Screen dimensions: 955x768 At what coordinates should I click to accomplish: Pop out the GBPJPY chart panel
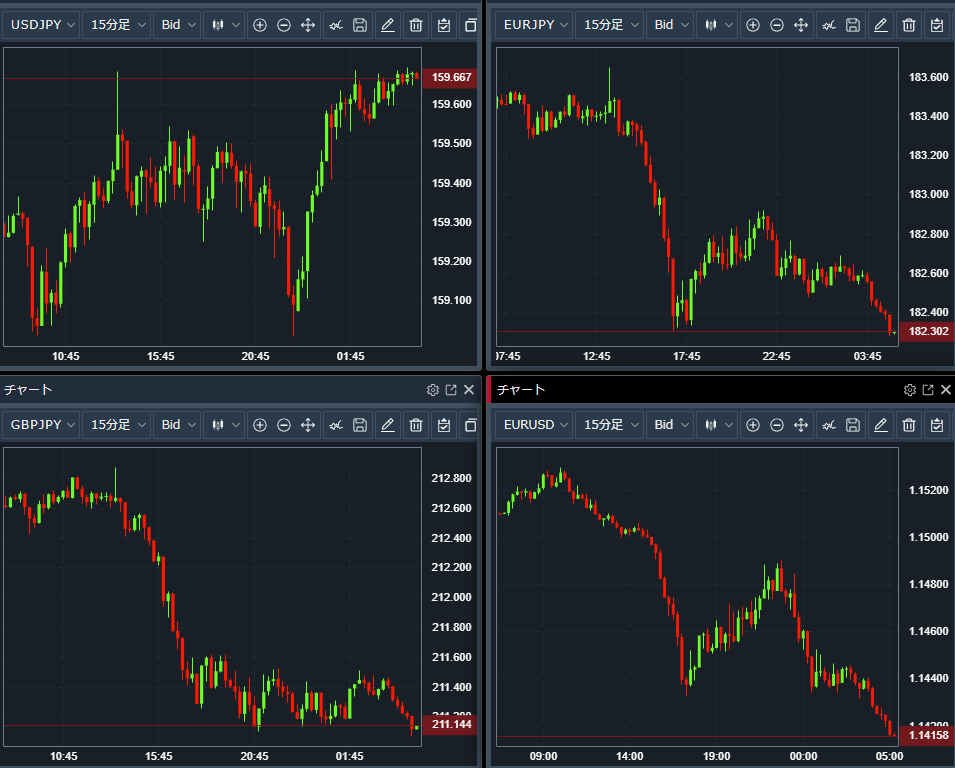click(x=451, y=390)
